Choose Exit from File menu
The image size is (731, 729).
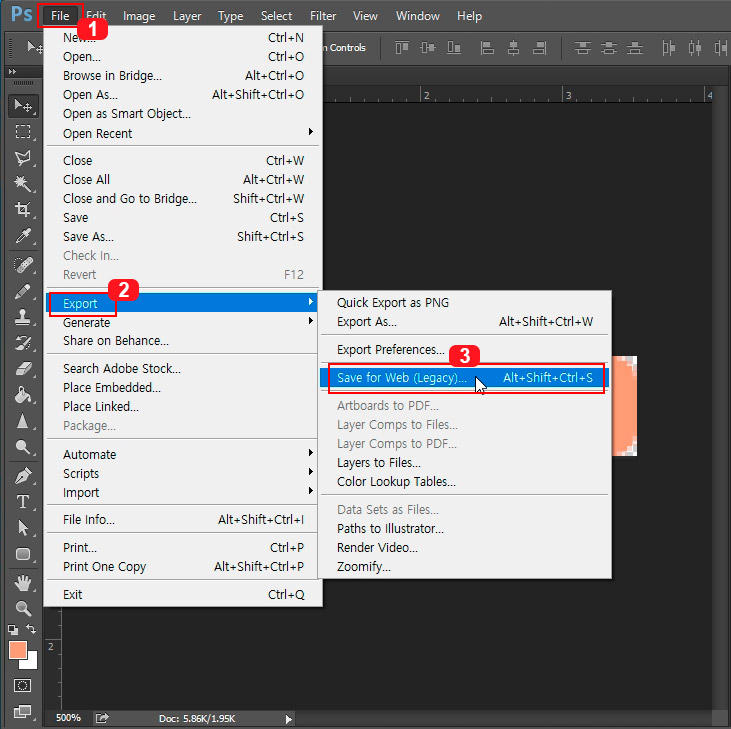pos(182,594)
